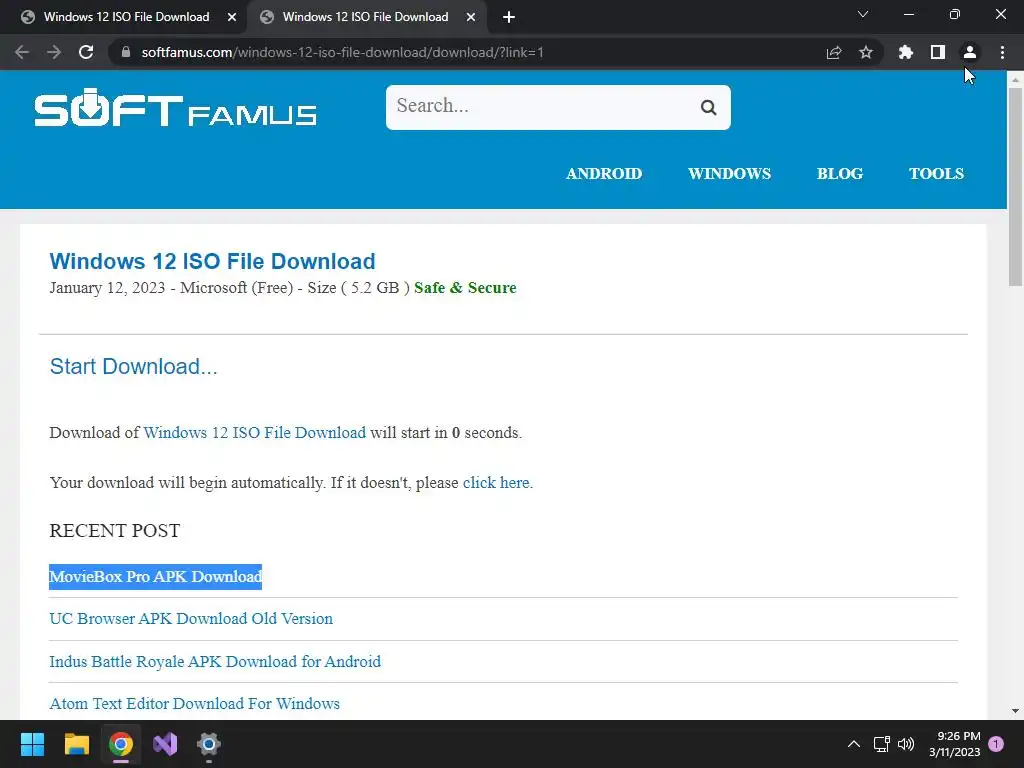
Task: Open the SoftFamus logo homepage
Action: [175, 108]
